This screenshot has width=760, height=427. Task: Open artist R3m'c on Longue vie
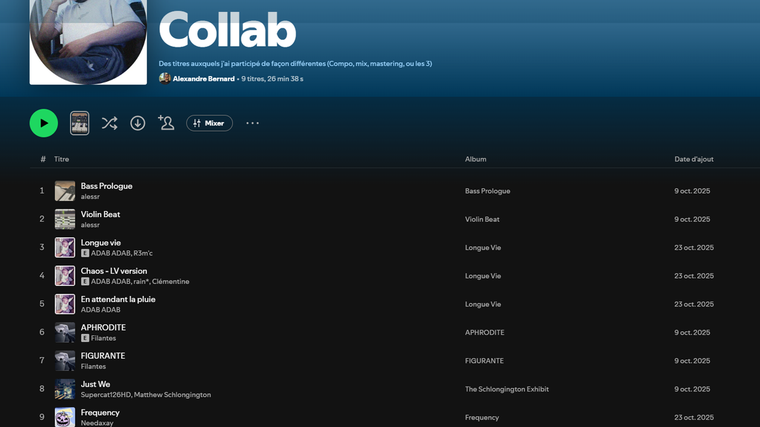click(143, 253)
